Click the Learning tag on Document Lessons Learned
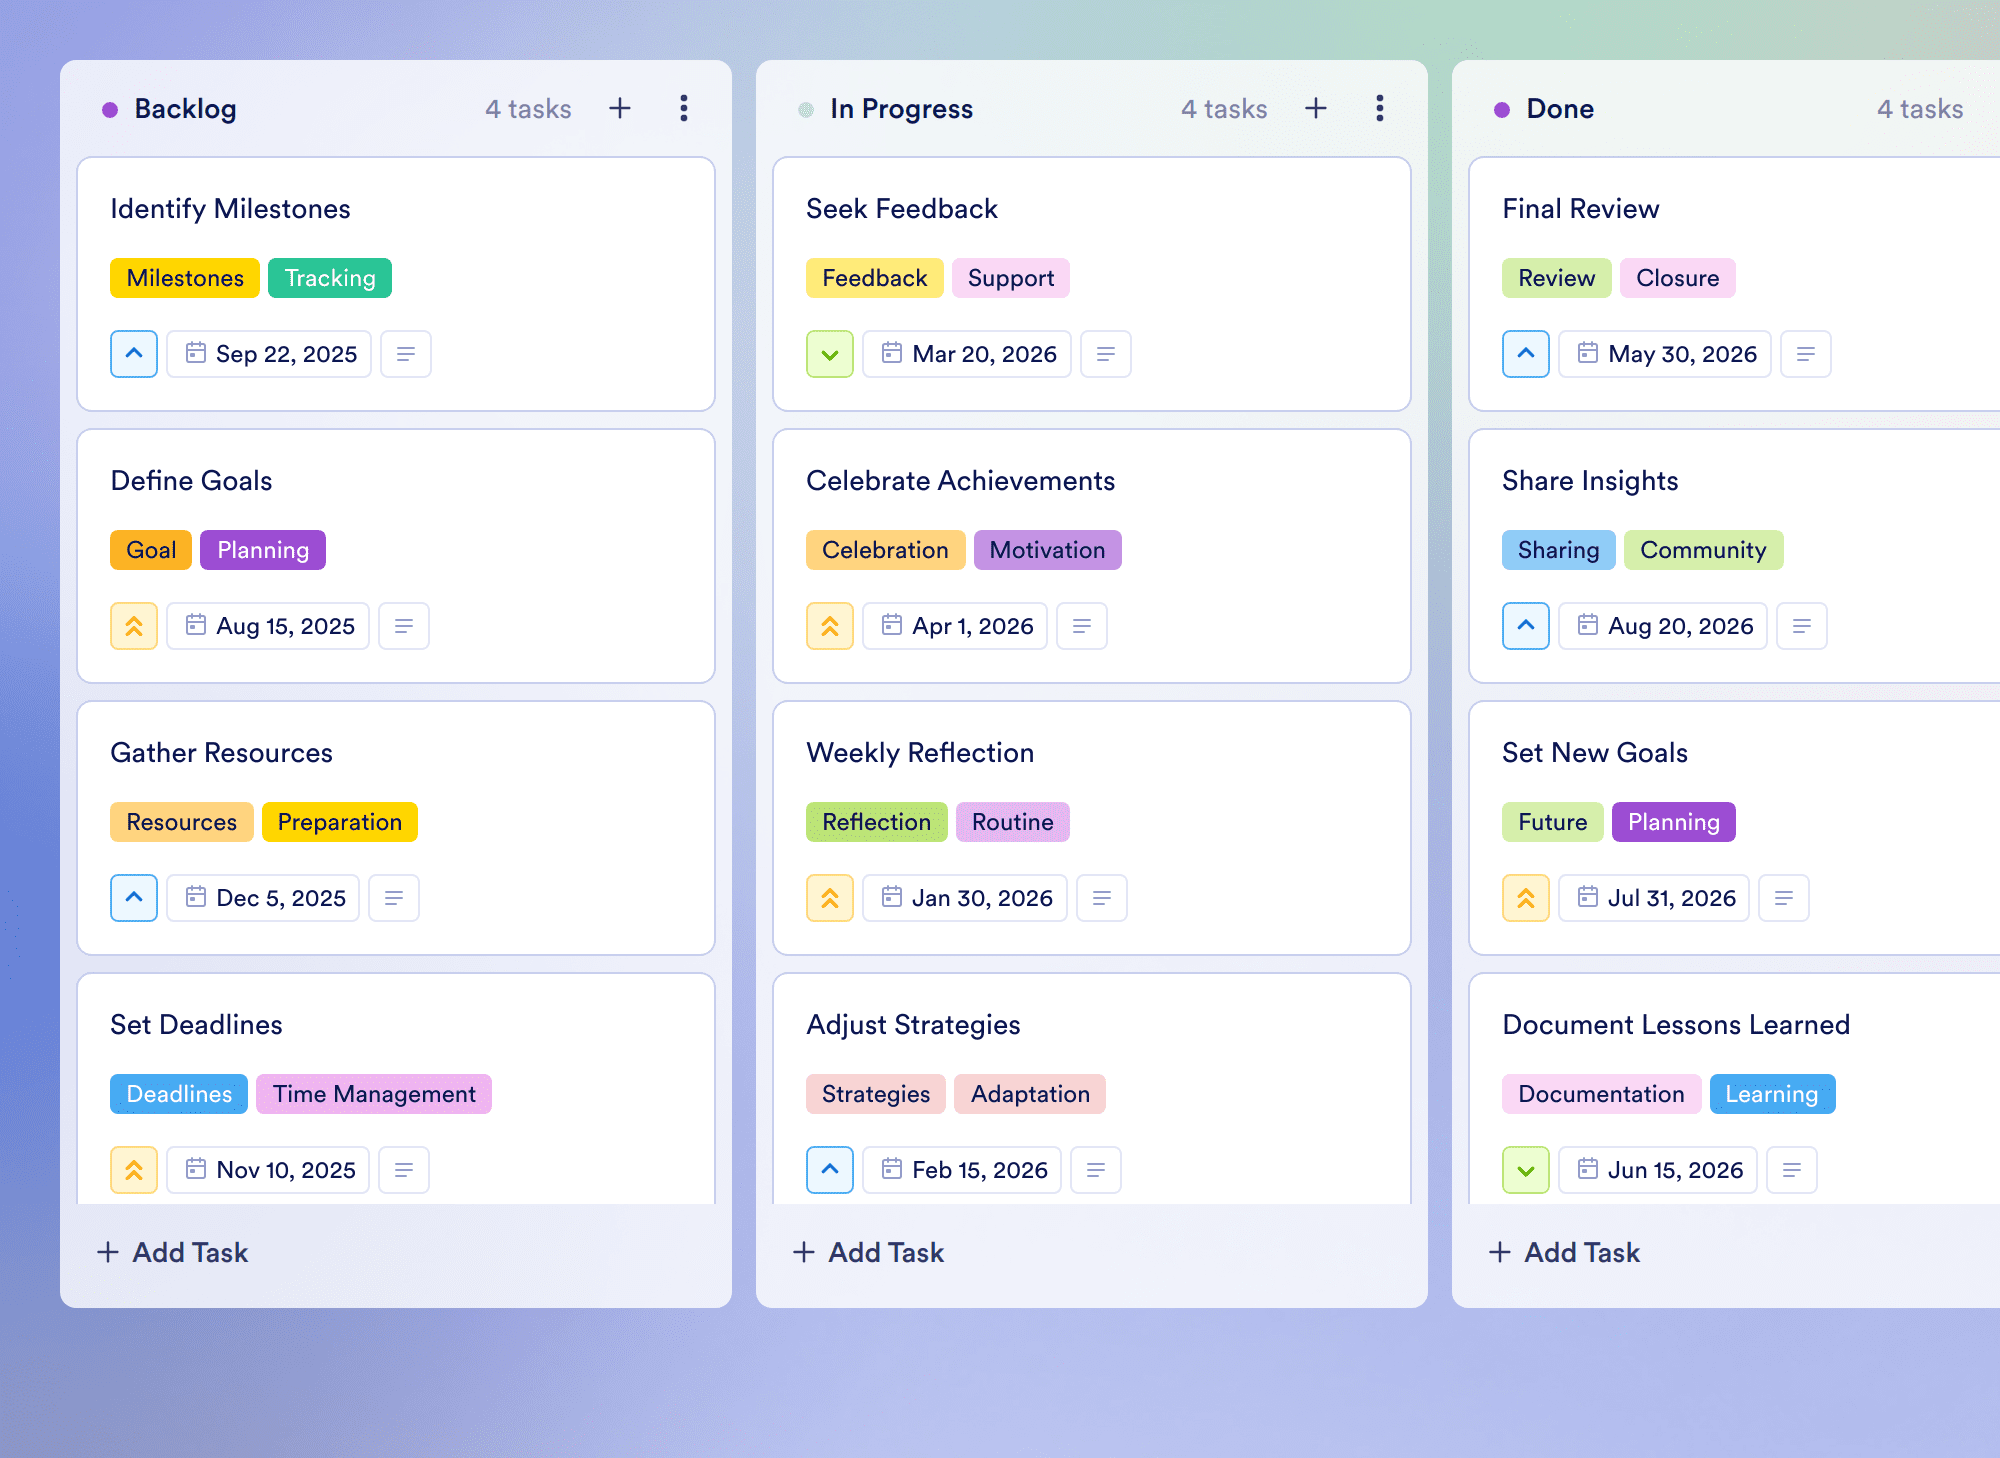Image resolution: width=2000 pixels, height=1458 pixels. (x=1772, y=1094)
